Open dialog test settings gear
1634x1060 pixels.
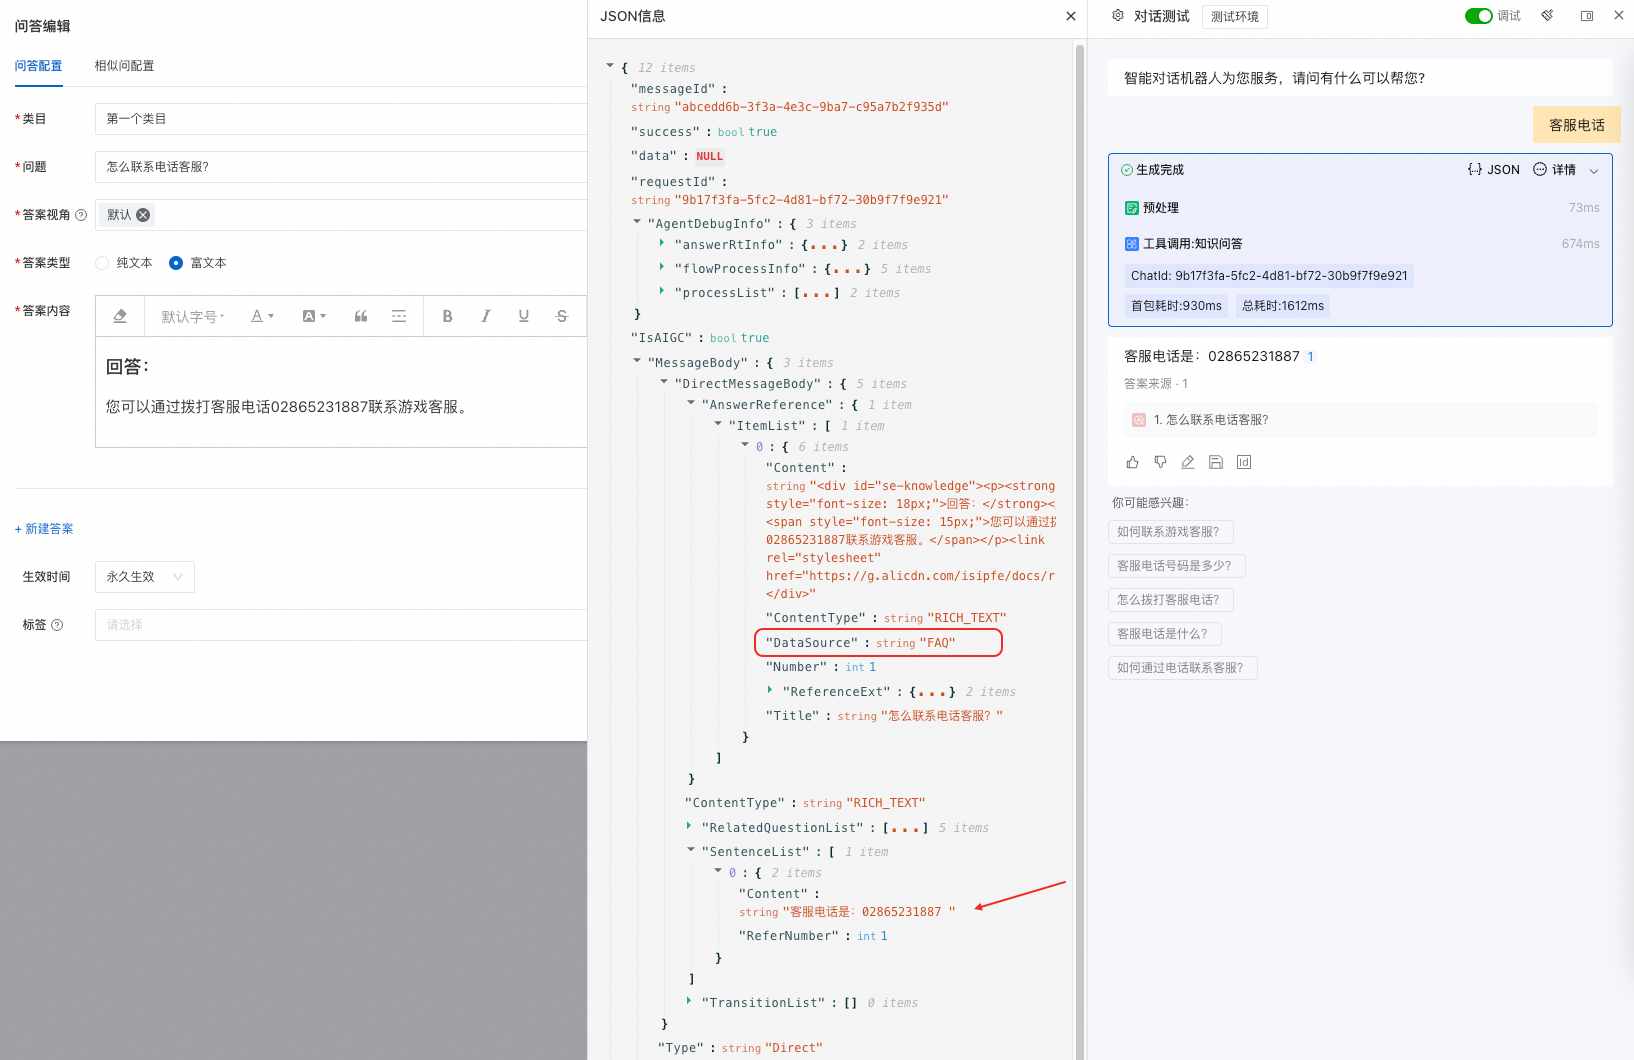click(1118, 16)
